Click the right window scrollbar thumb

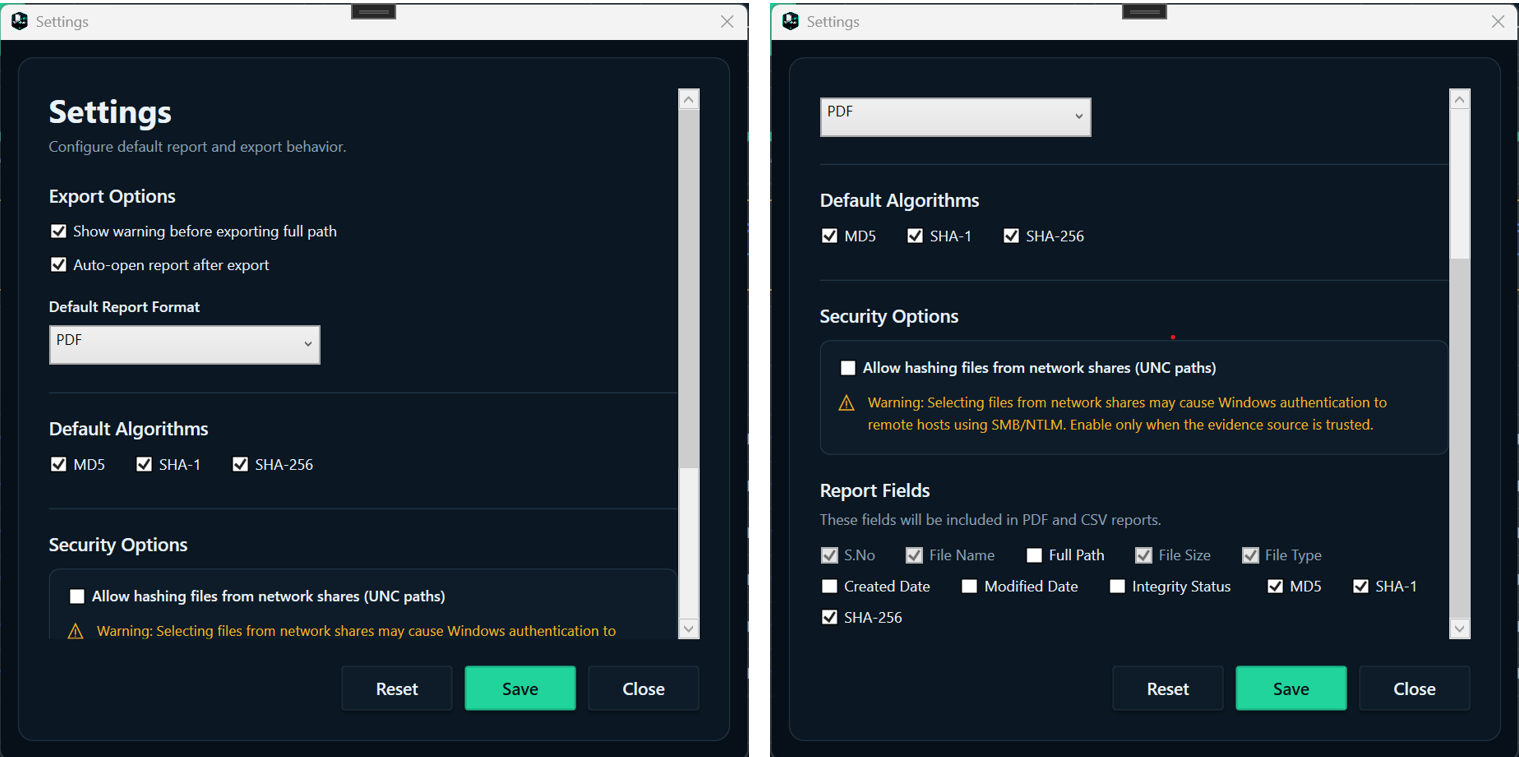click(x=1459, y=438)
